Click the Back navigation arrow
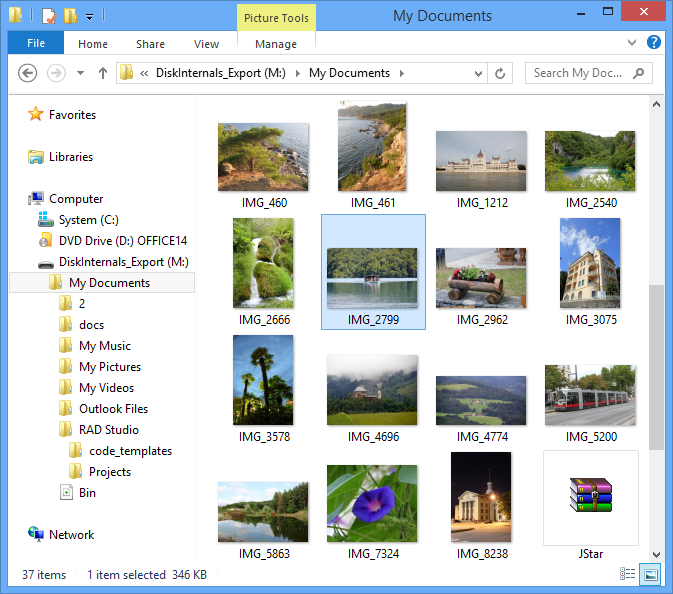This screenshot has width=673, height=594. point(28,73)
